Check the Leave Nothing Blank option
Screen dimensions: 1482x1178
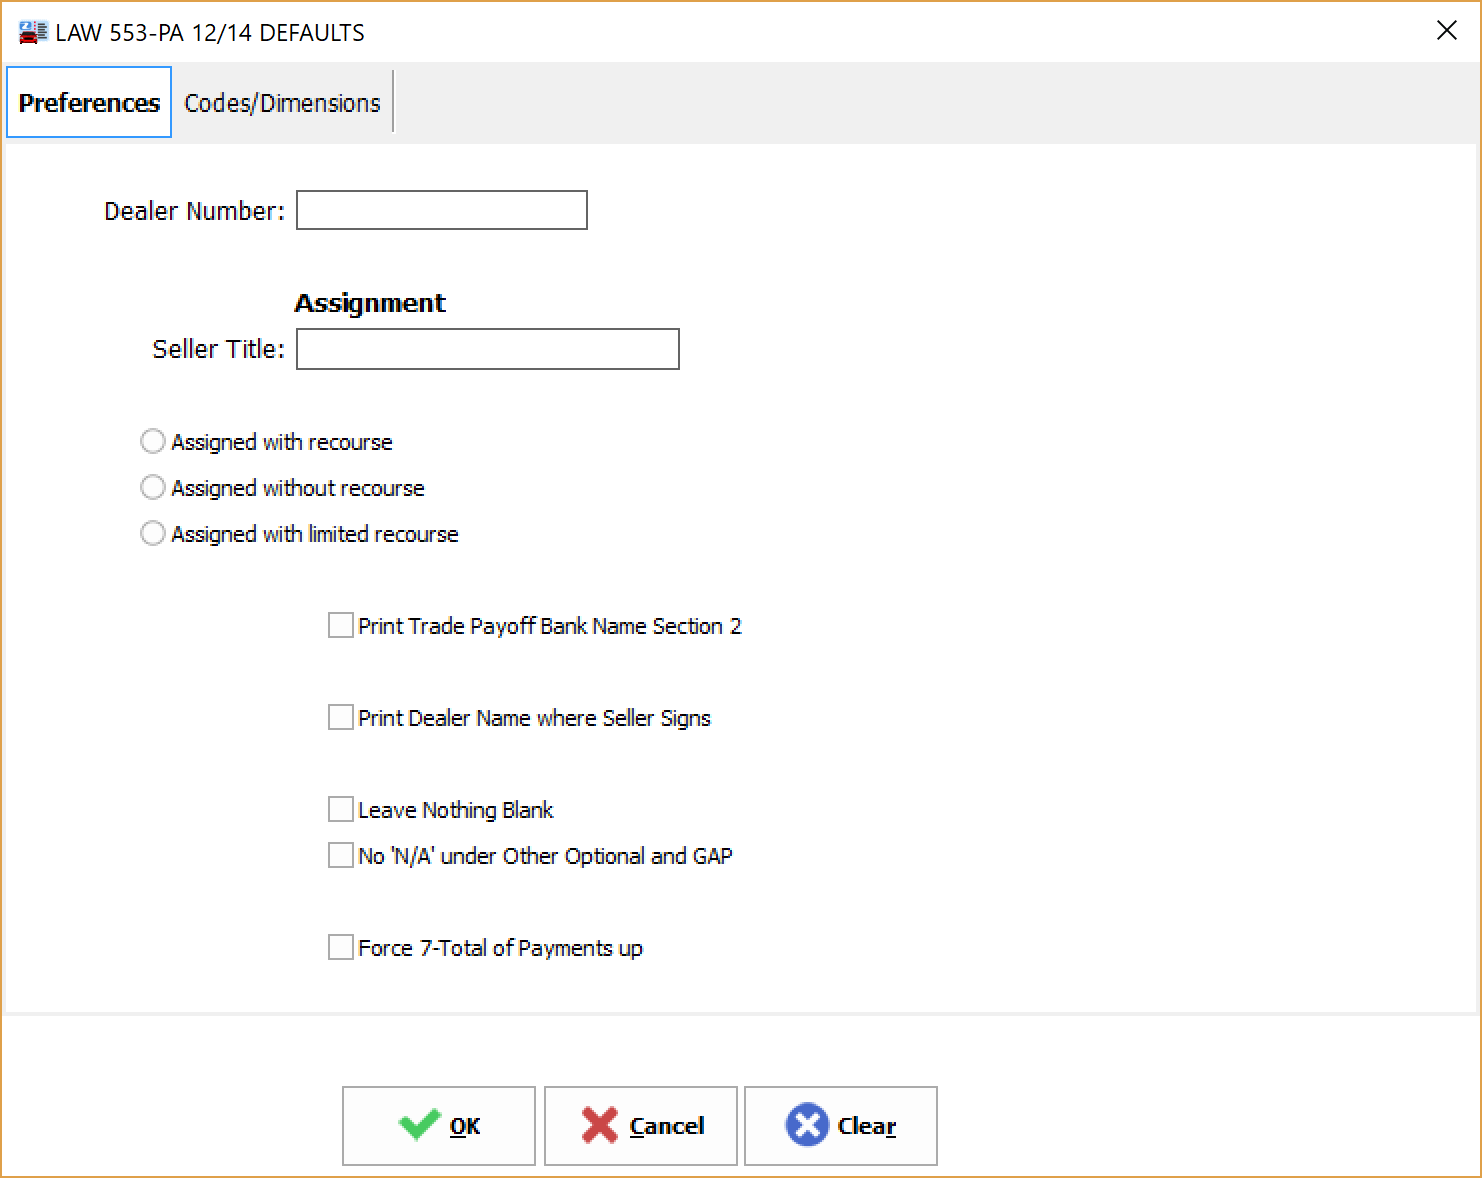click(x=340, y=808)
